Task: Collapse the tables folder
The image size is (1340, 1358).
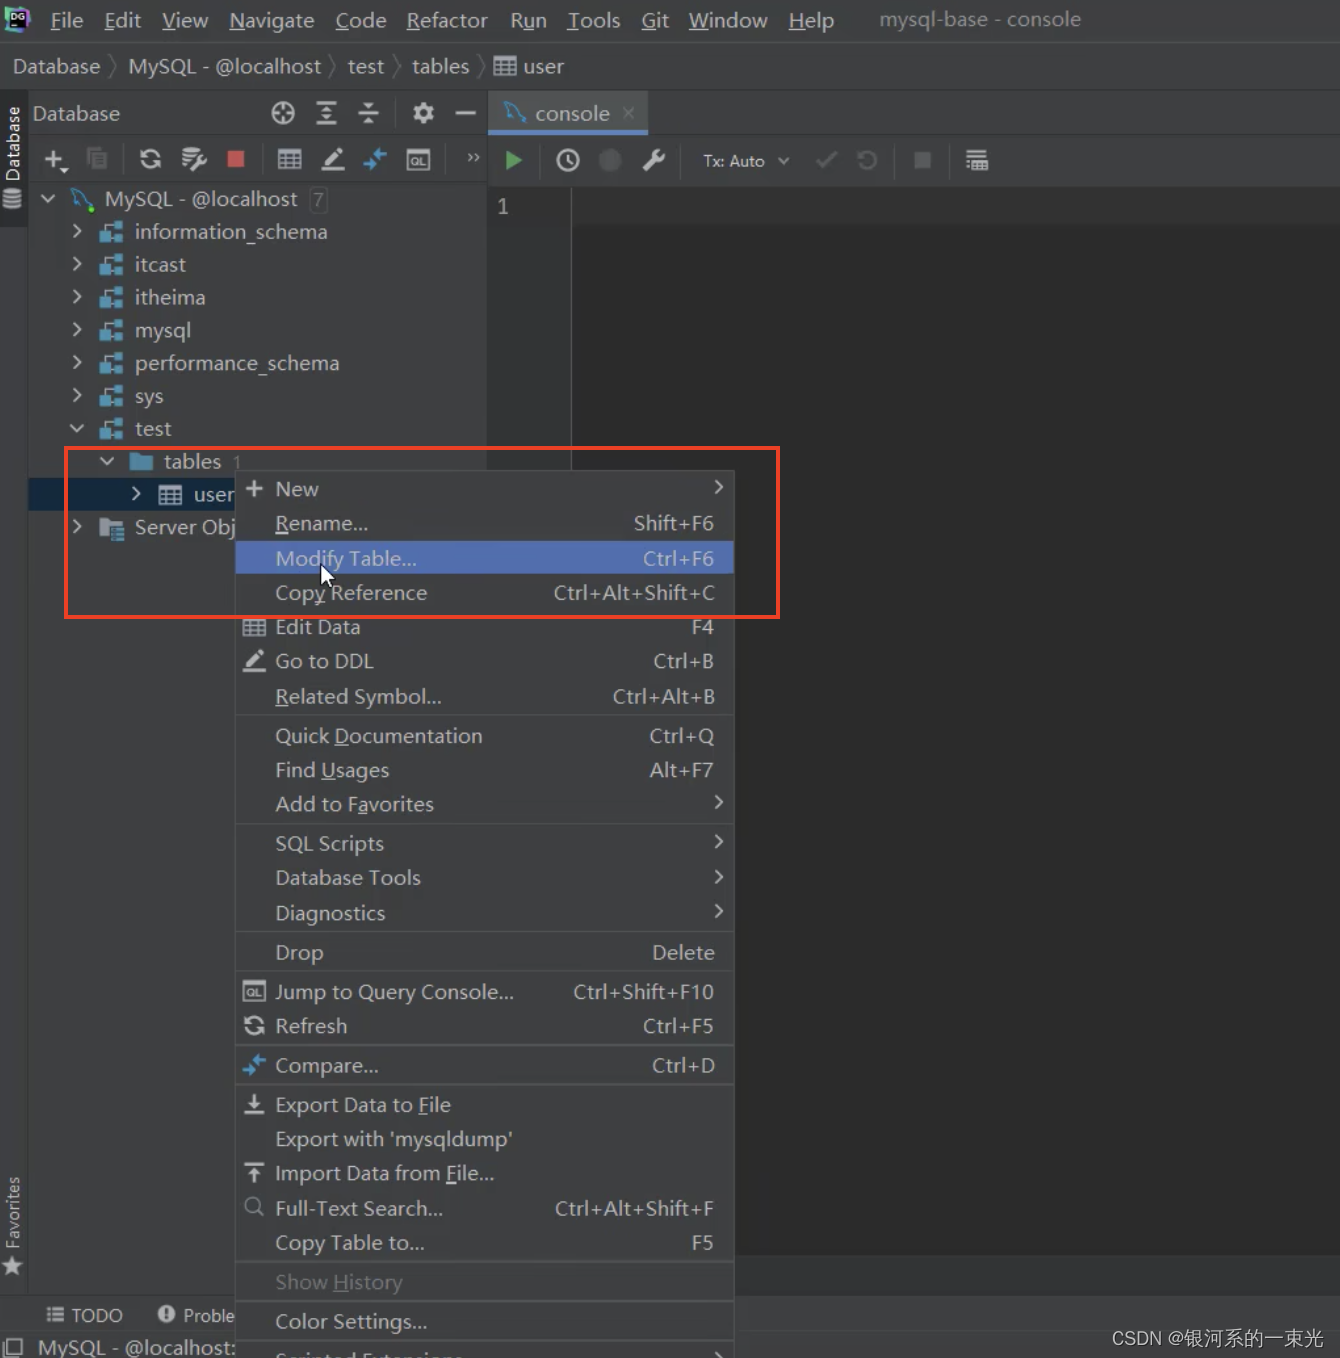Action: pos(107,461)
